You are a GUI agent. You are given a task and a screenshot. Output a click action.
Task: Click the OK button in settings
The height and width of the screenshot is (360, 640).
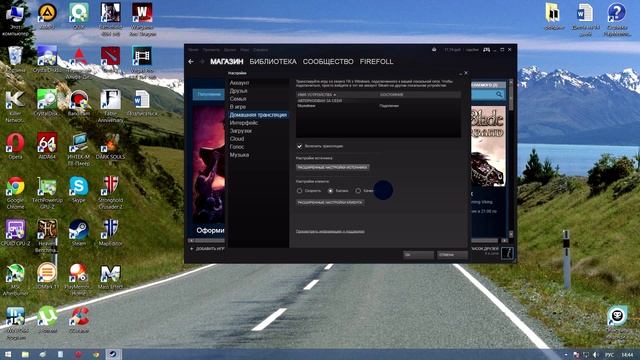(418, 255)
